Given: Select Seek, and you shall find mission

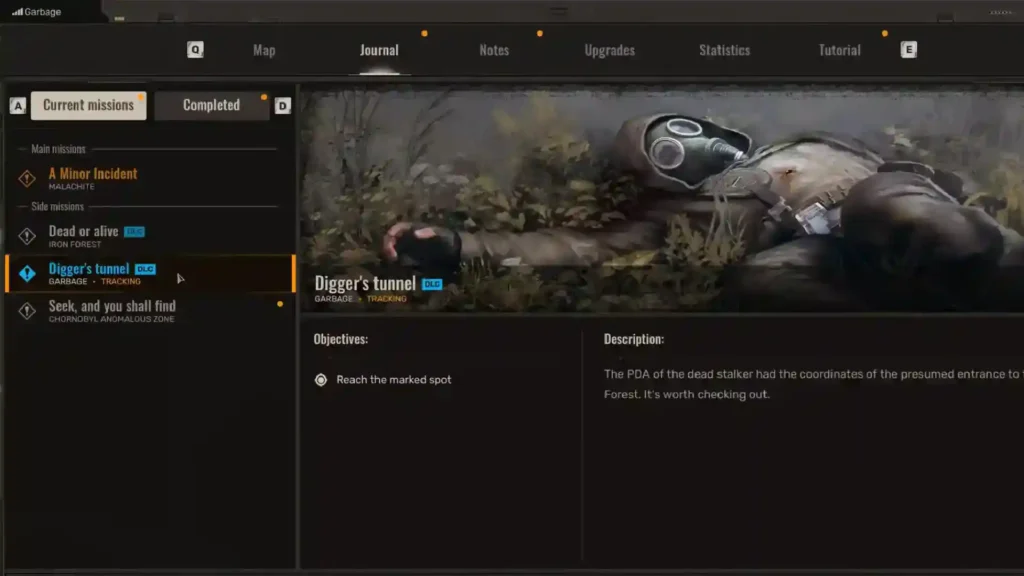Looking at the screenshot, I should (150, 311).
